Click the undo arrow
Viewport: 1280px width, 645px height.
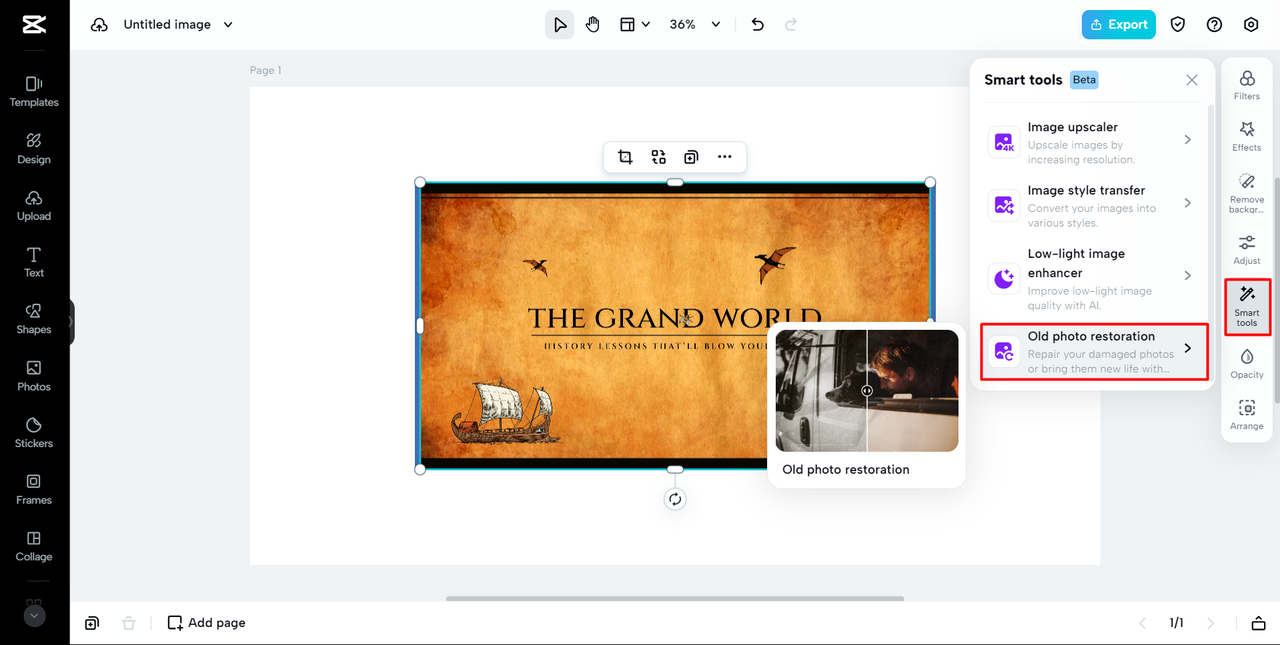point(757,25)
